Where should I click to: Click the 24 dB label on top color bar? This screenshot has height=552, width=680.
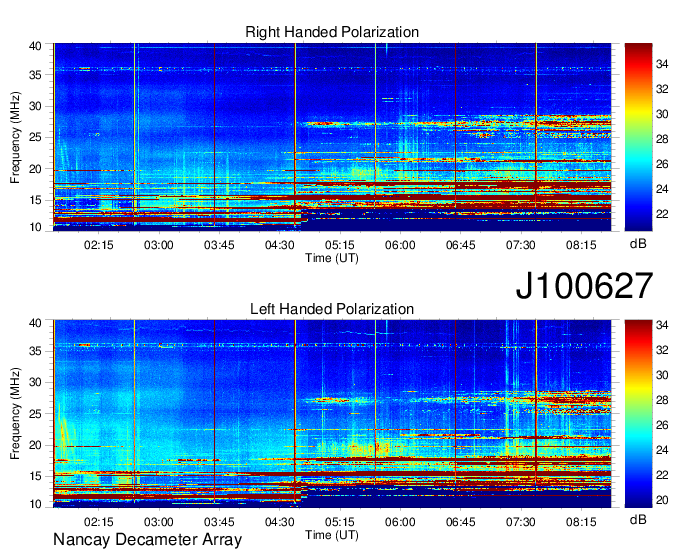[x=662, y=189]
